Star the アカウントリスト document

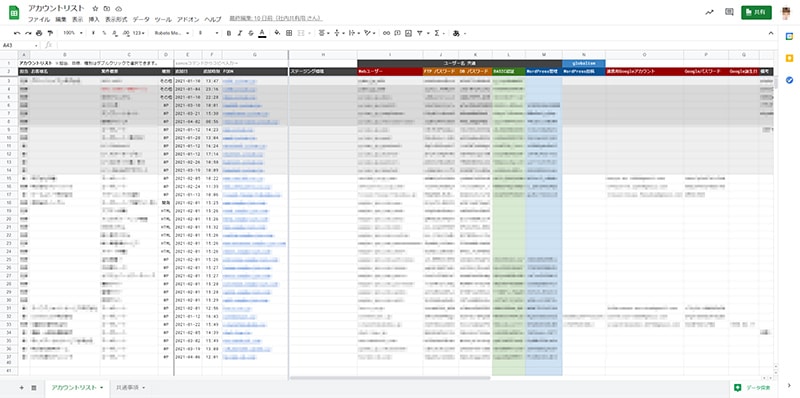tap(95, 9)
